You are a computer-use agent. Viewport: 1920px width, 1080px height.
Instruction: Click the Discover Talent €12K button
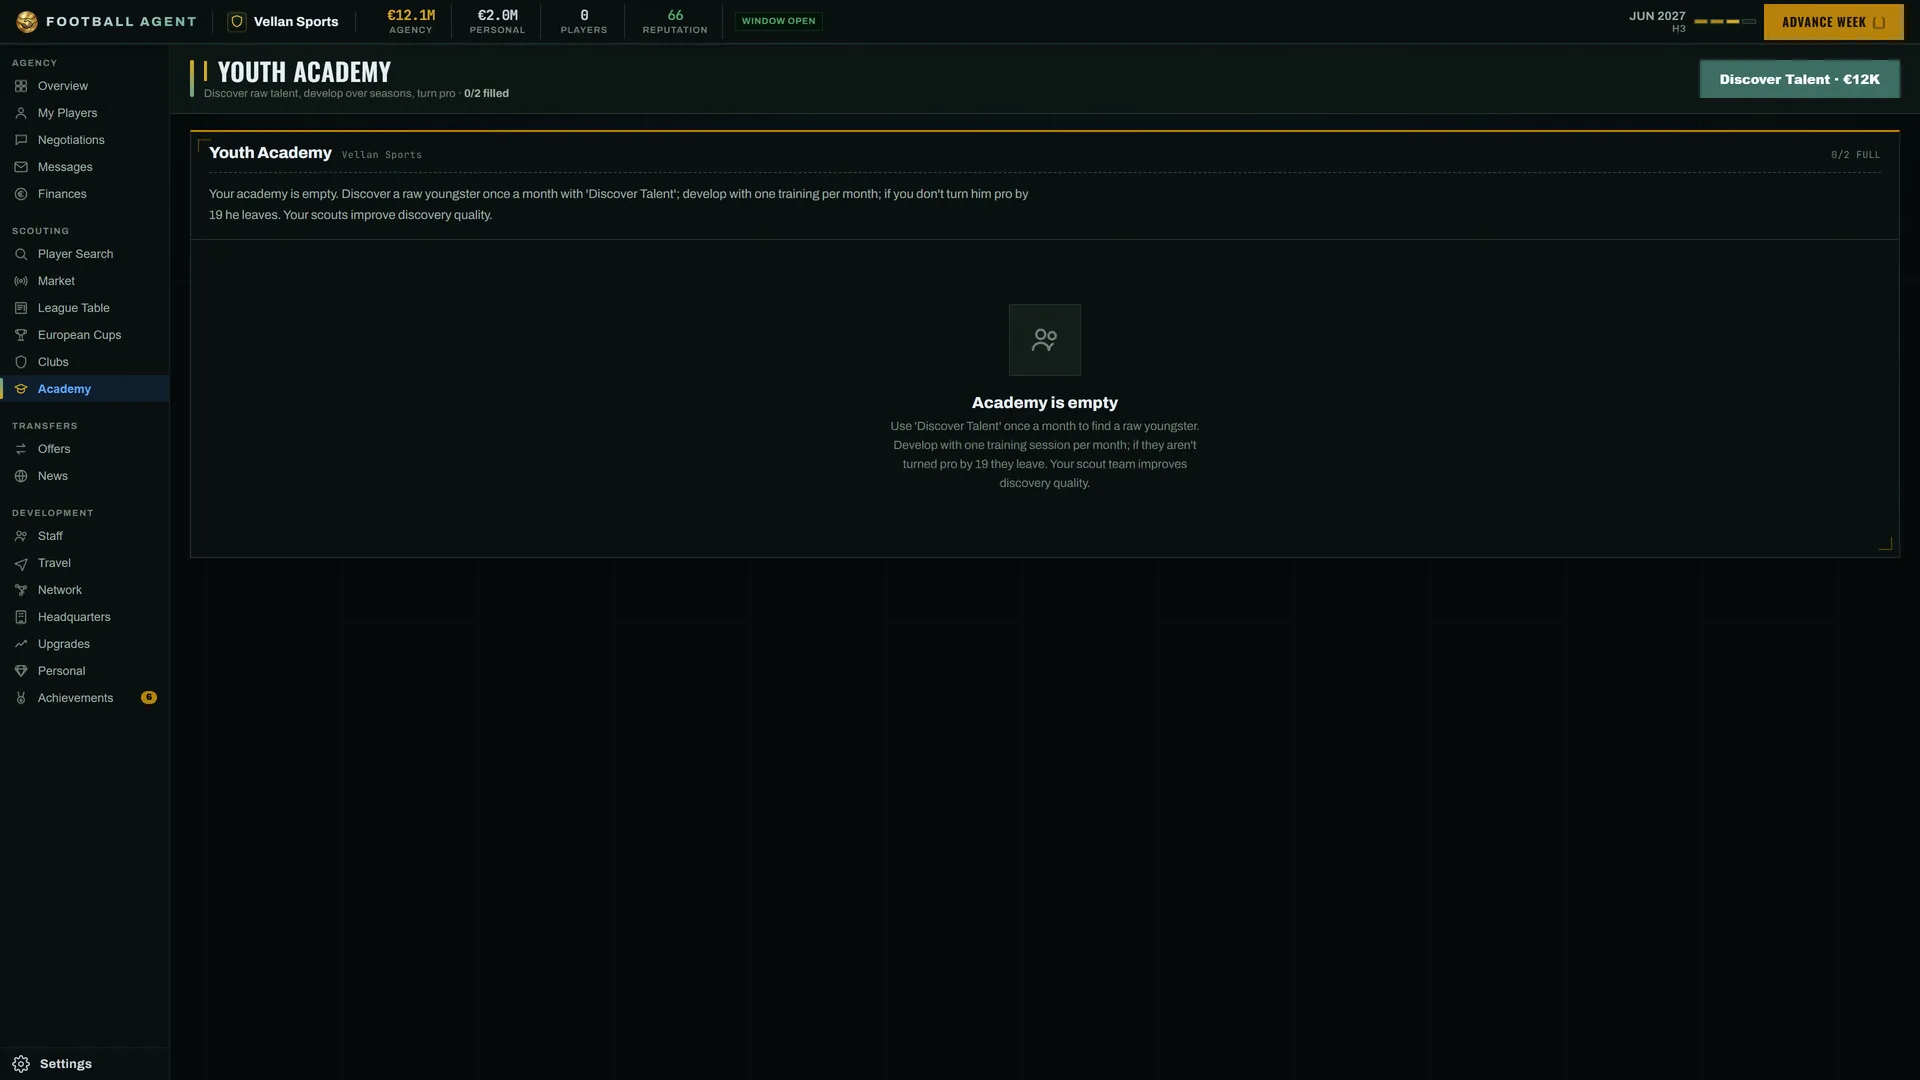click(1799, 79)
